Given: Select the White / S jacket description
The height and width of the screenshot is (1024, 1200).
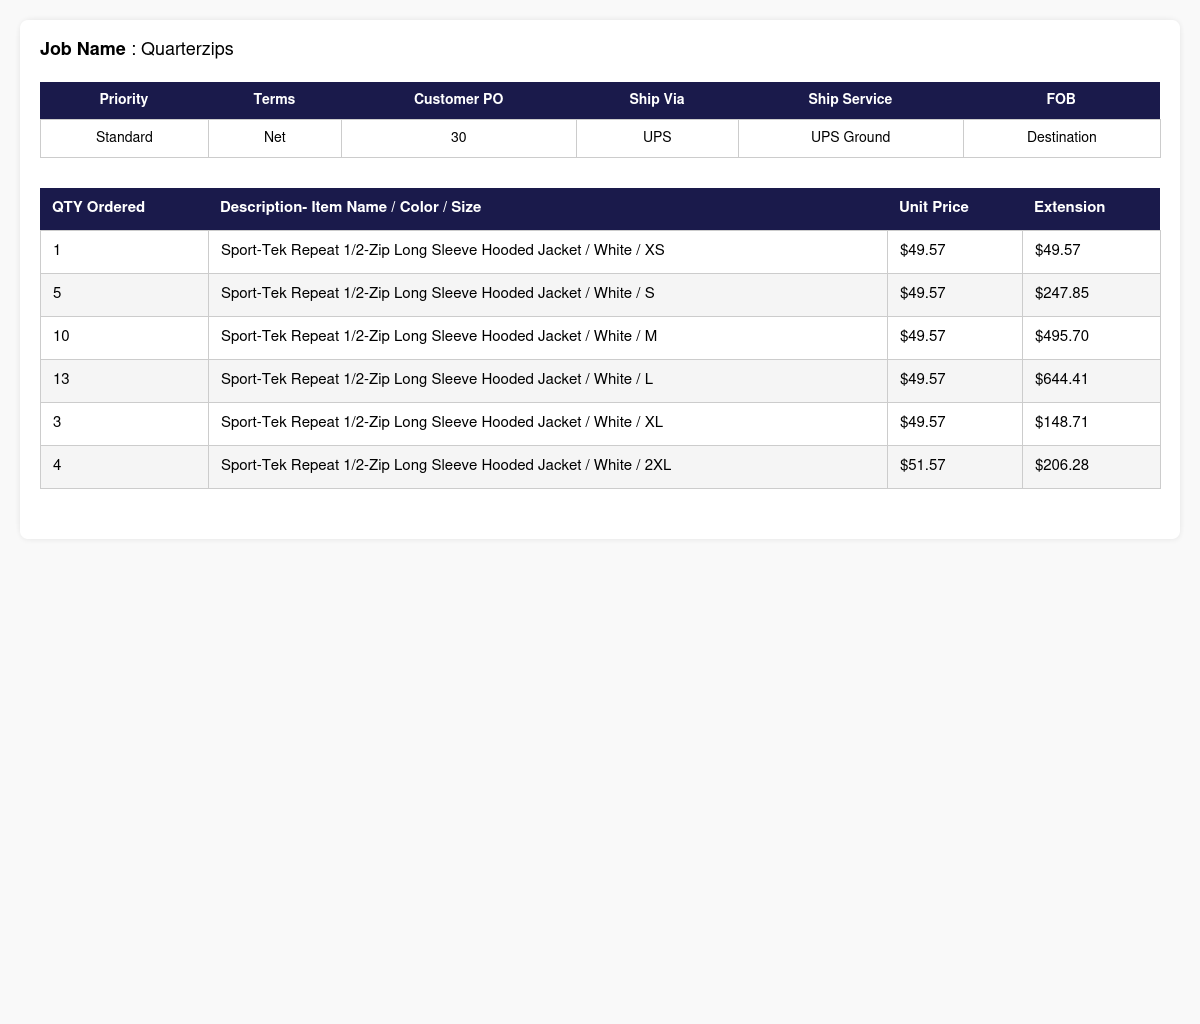Looking at the screenshot, I should coord(548,294).
